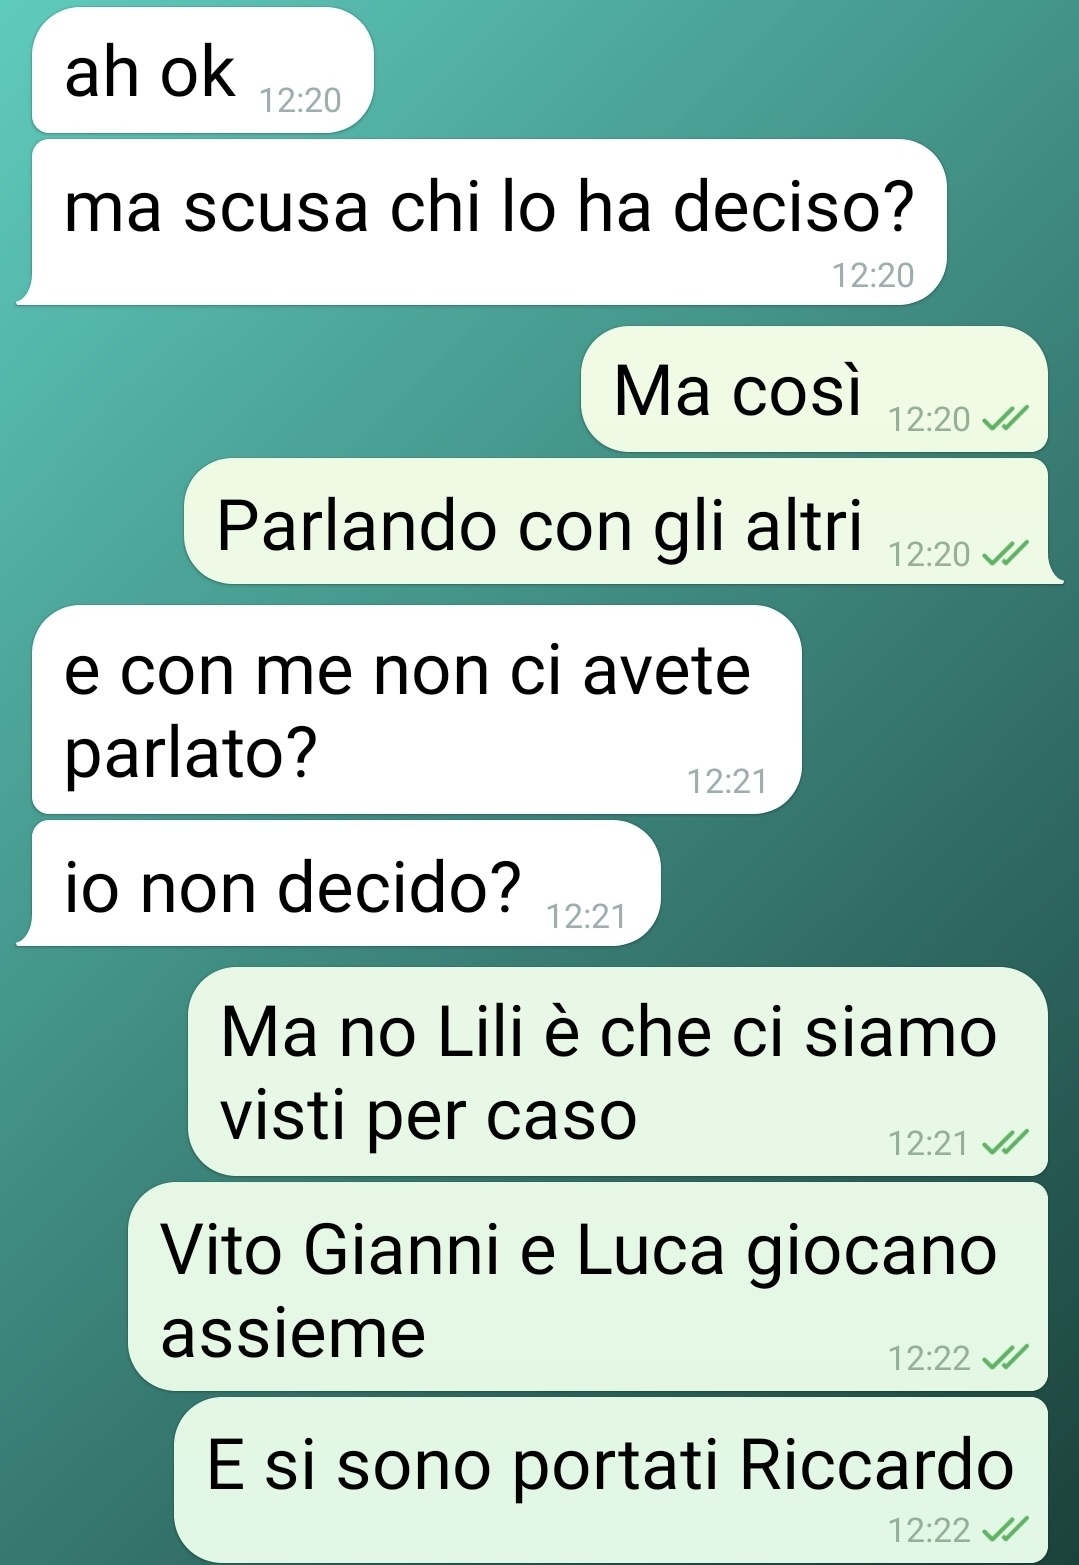Viewport: 1079px width, 1565px height.
Task: Tap 'Vito Gianni e Luca giocano assieme' bubble
Action: [588, 1287]
